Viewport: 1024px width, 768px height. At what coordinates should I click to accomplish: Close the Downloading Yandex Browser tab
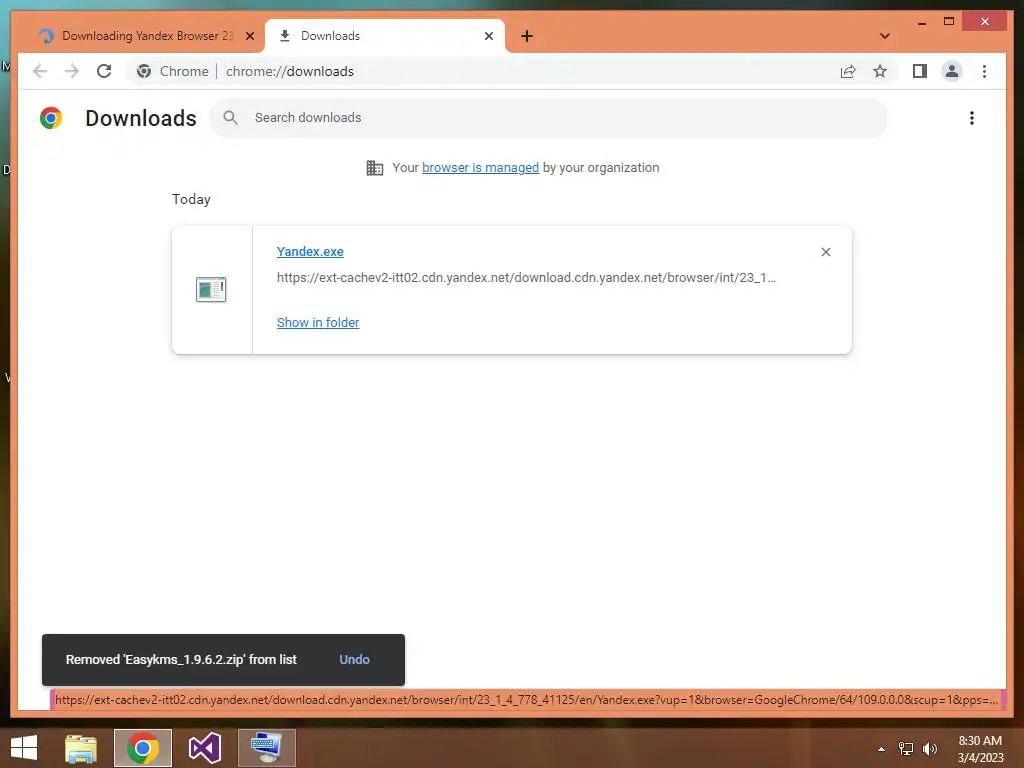click(249, 36)
